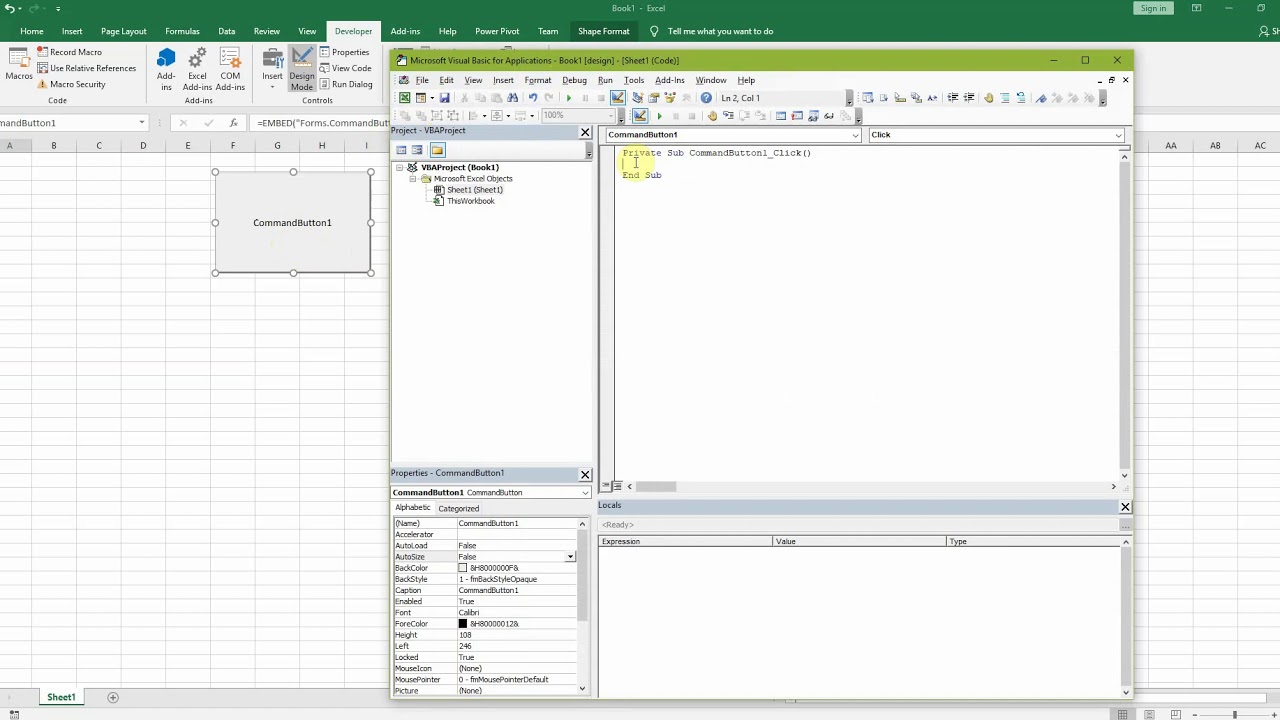This screenshot has height=720, width=1280.
Task: Toggle Use Relative References
Action: 86,68
